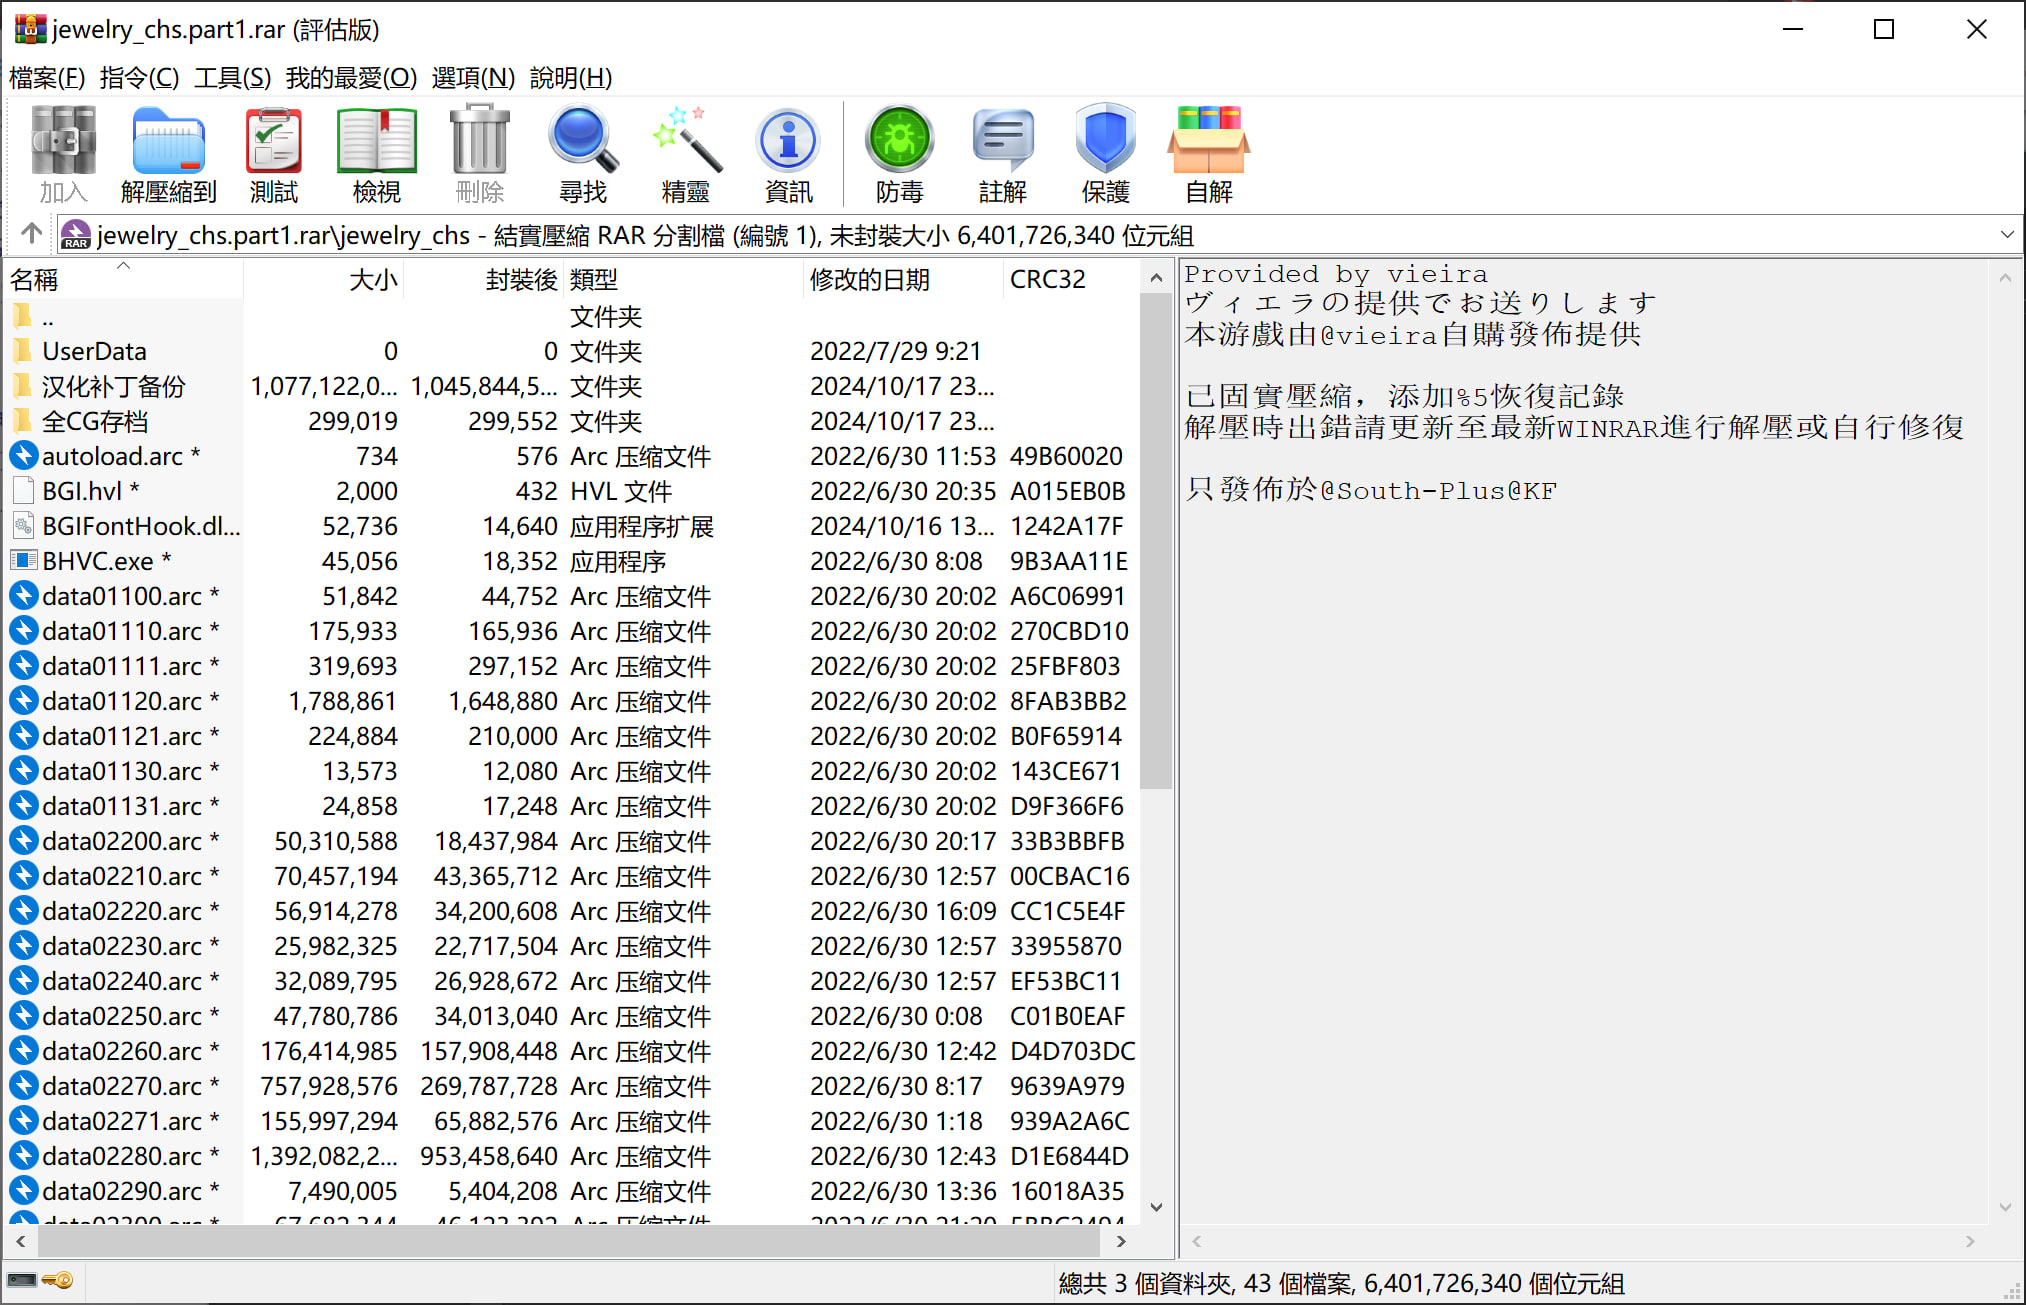Expand the archive path dropdown
Screen dimensions: 2026x1305
pos(2006,235)
